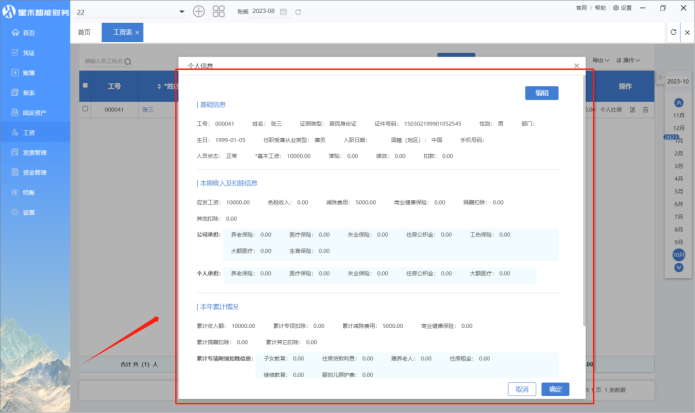Image resolution: width=695 pixels, height=413 pixels.
Task: Tick the checkbox for employee 000041
Action: (86, 108)
